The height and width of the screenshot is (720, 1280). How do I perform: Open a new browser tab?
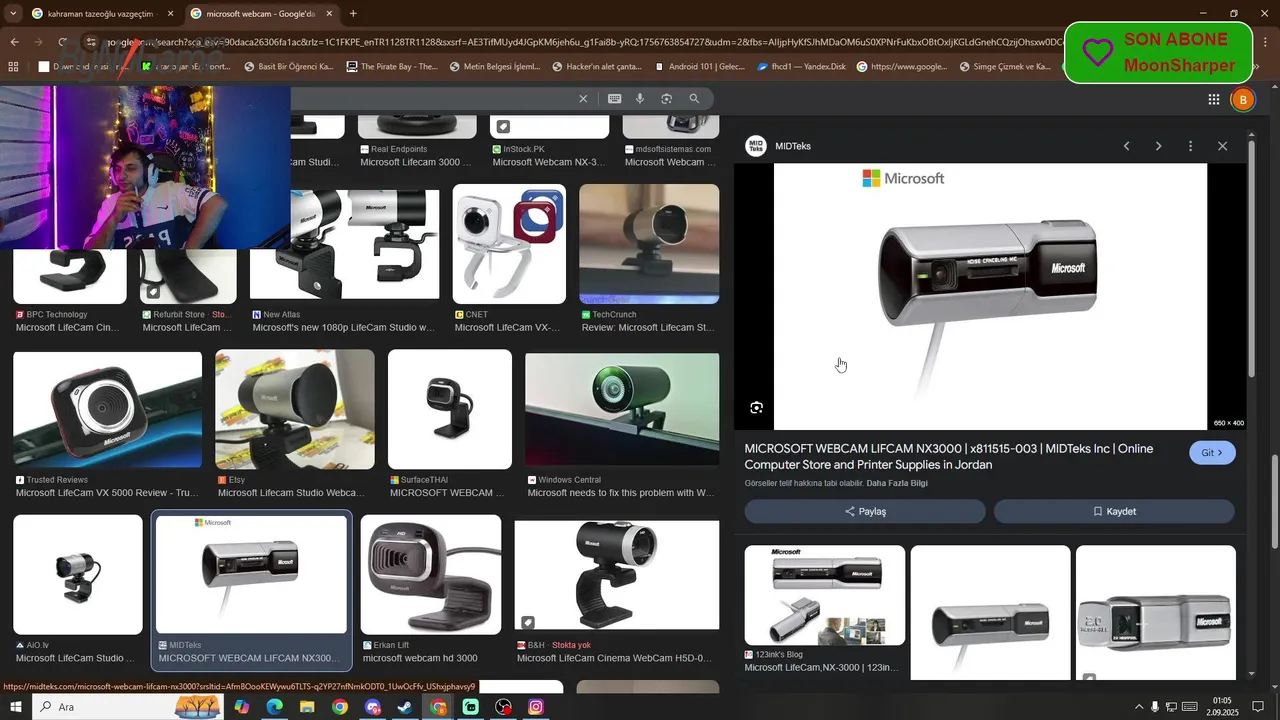[353, 14]
